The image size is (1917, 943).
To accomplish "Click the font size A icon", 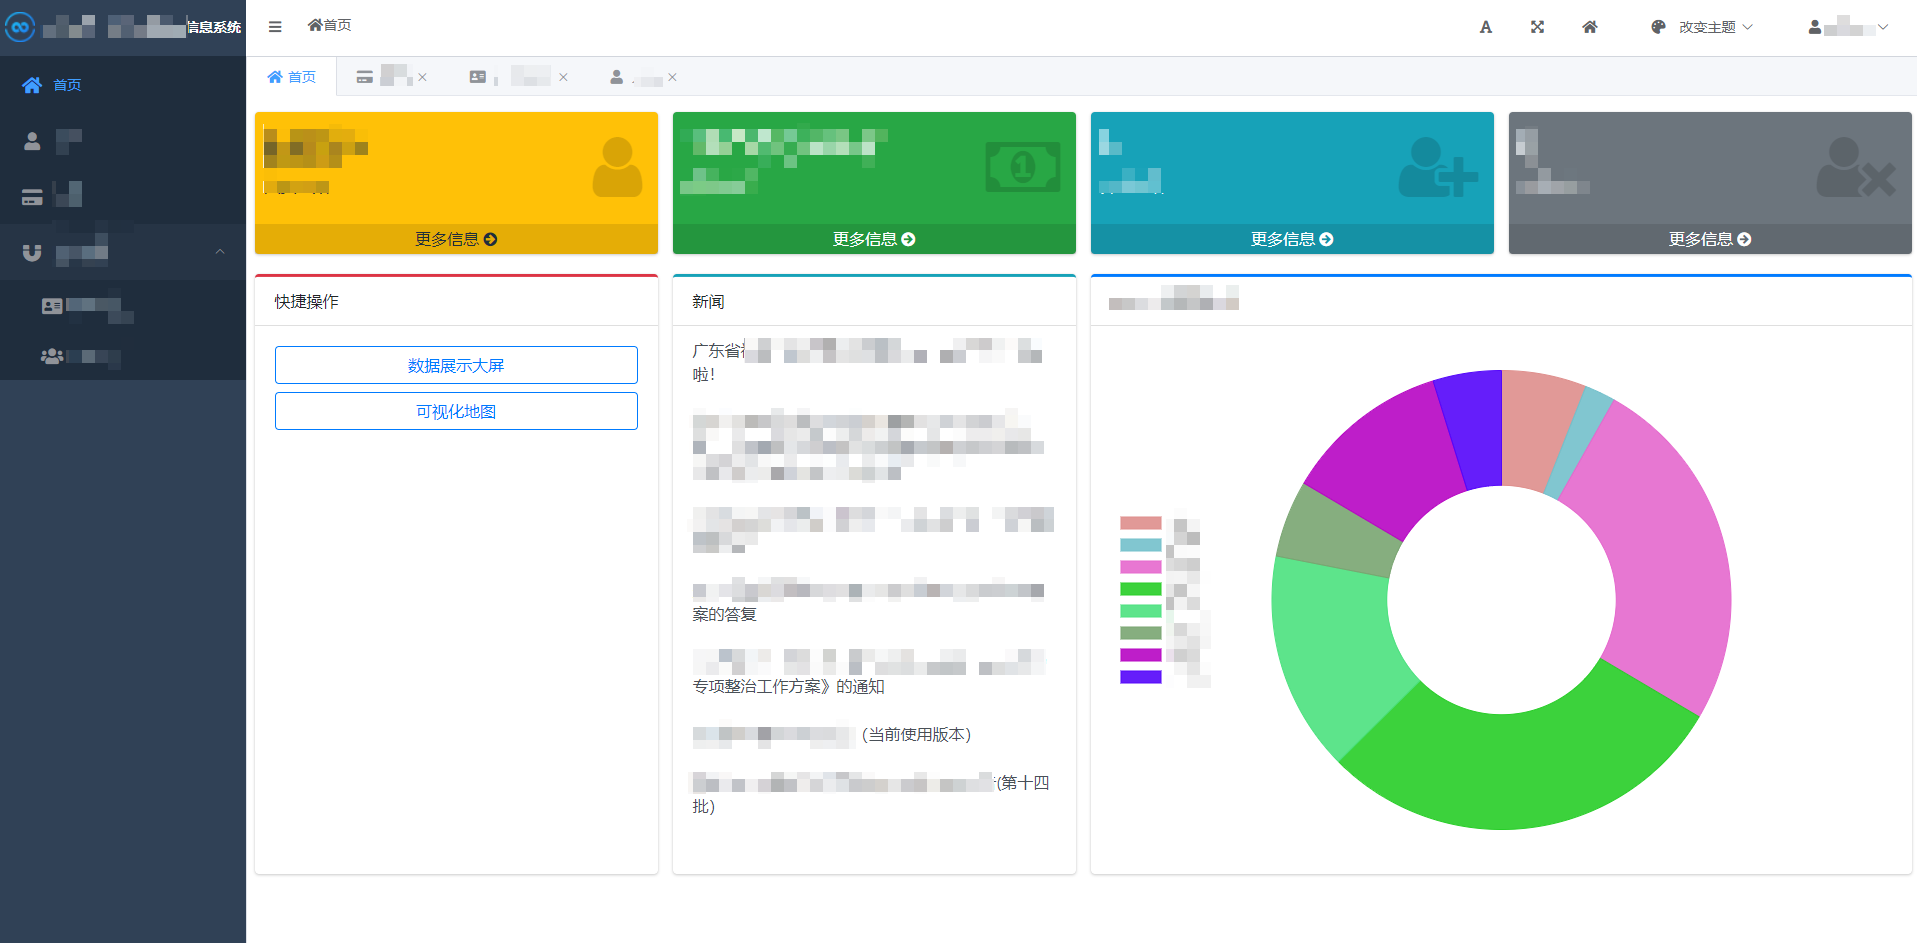I will tap(1485, 27).
